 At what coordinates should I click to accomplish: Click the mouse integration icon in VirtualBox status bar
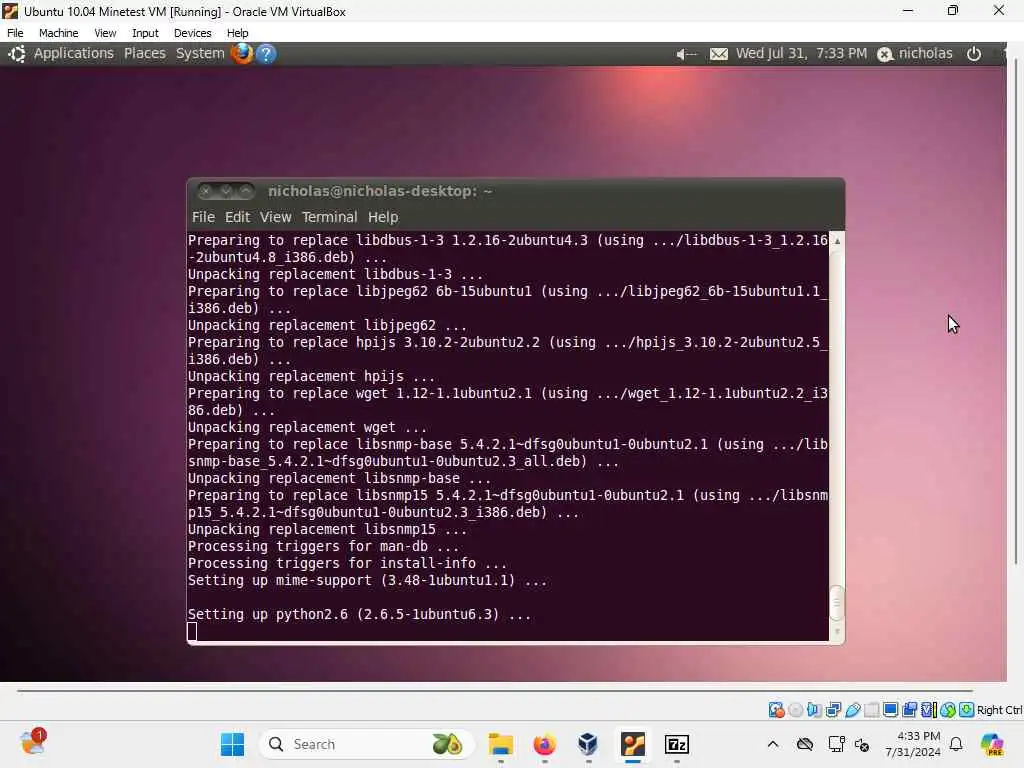pyautogui.click(x=948, y=710)
